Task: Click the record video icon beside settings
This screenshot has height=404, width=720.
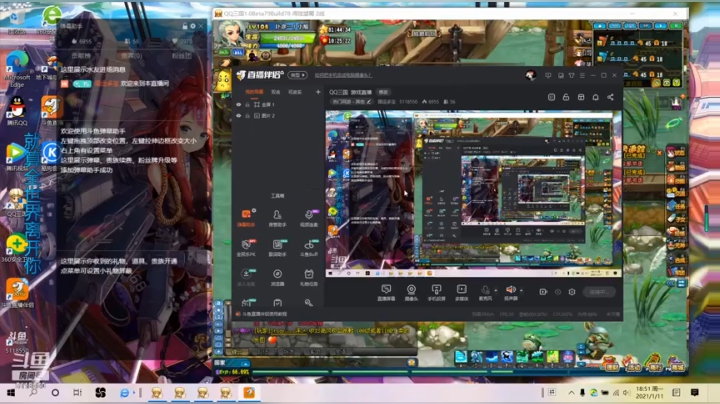Action: tap(543, 292)
